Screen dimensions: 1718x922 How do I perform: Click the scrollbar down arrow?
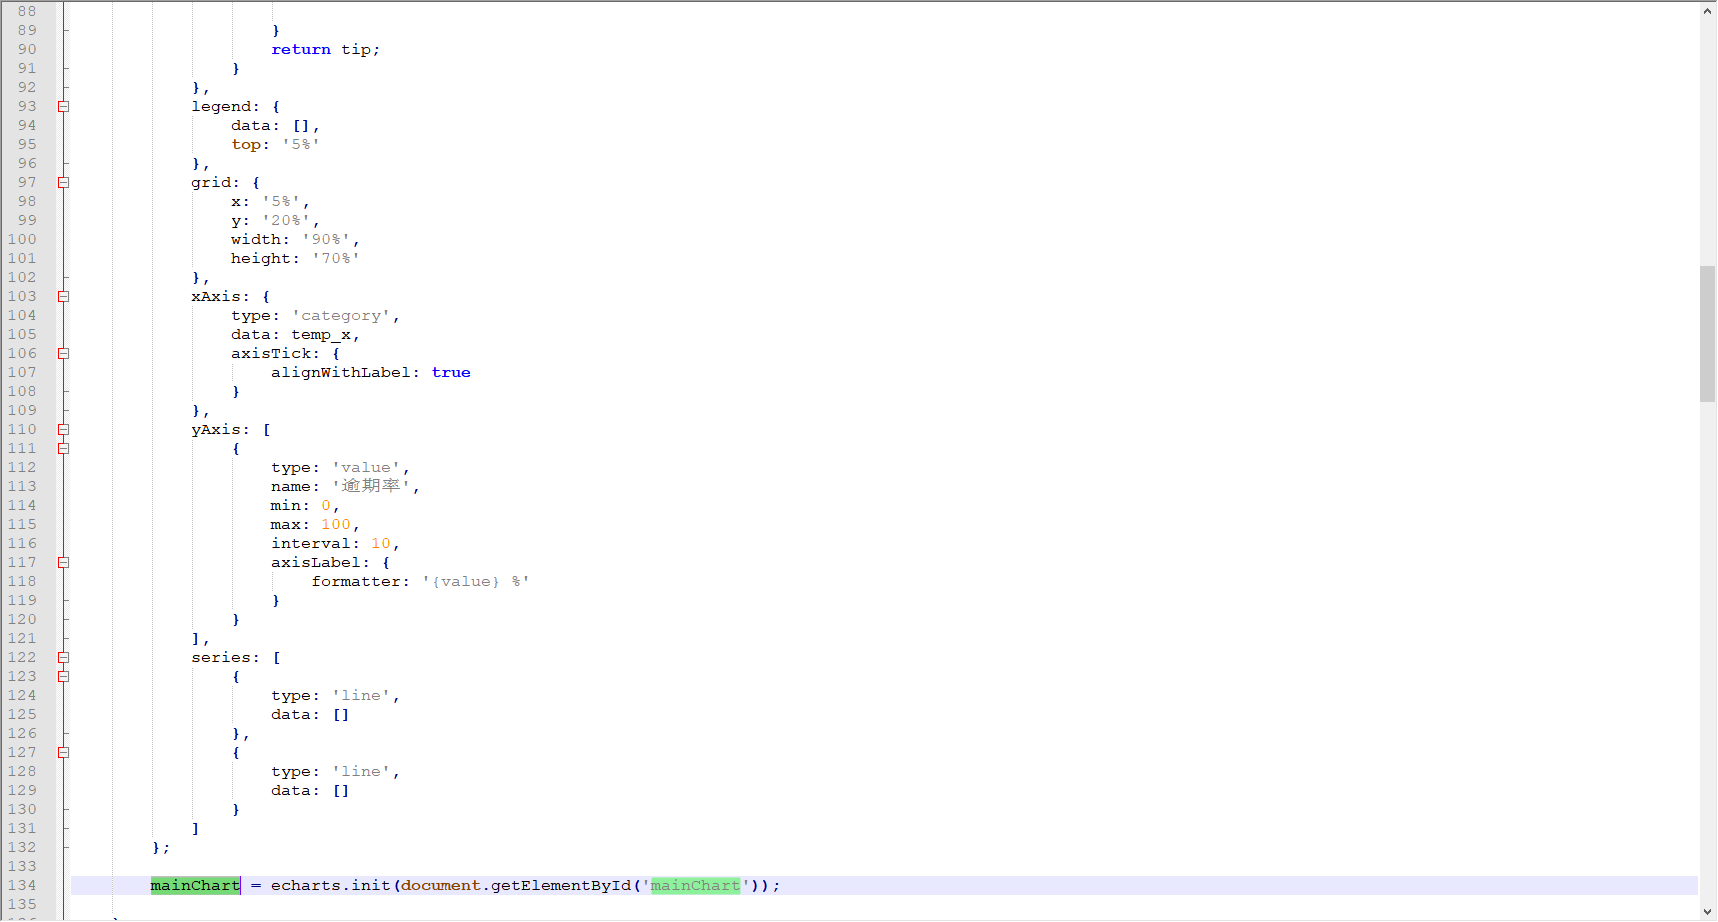point(1708,911)
